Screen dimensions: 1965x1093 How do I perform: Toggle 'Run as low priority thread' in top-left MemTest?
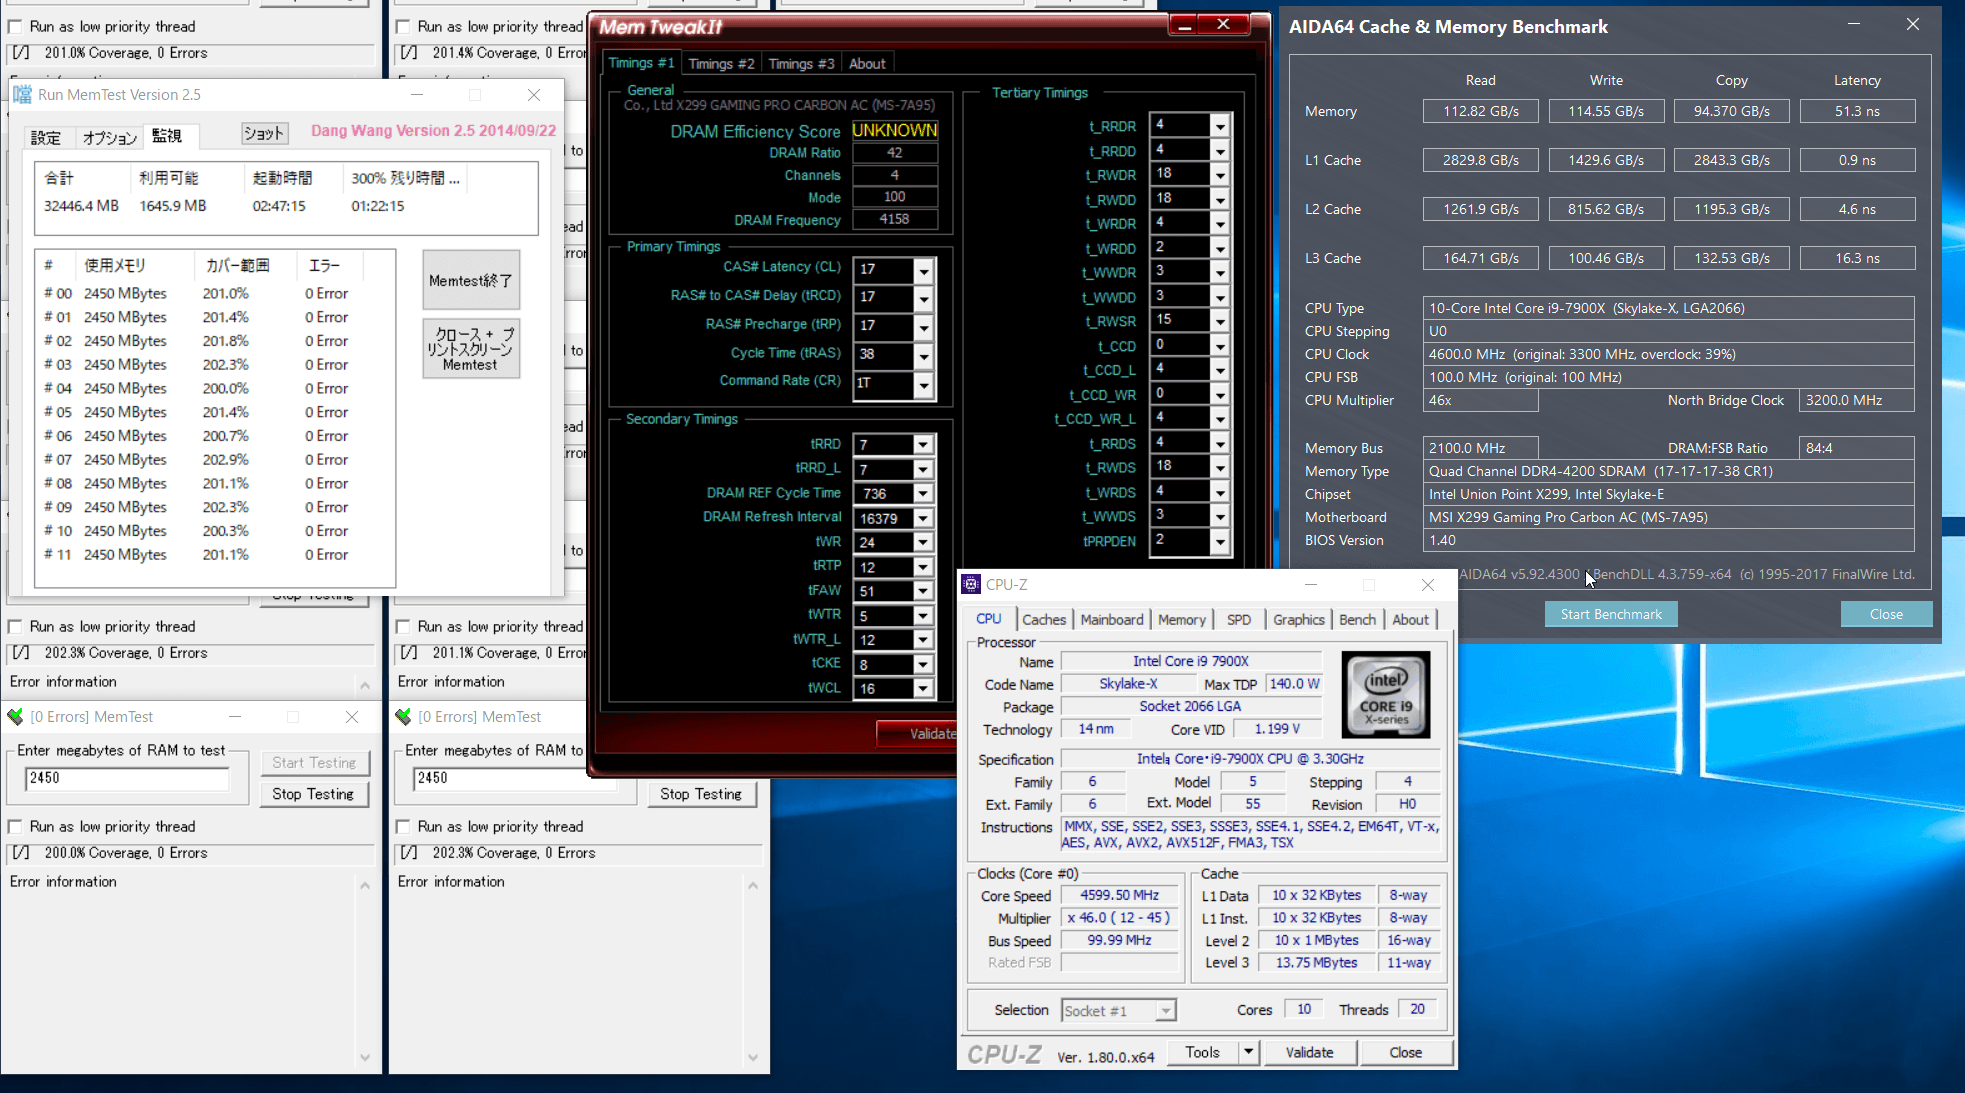[15, 26]
